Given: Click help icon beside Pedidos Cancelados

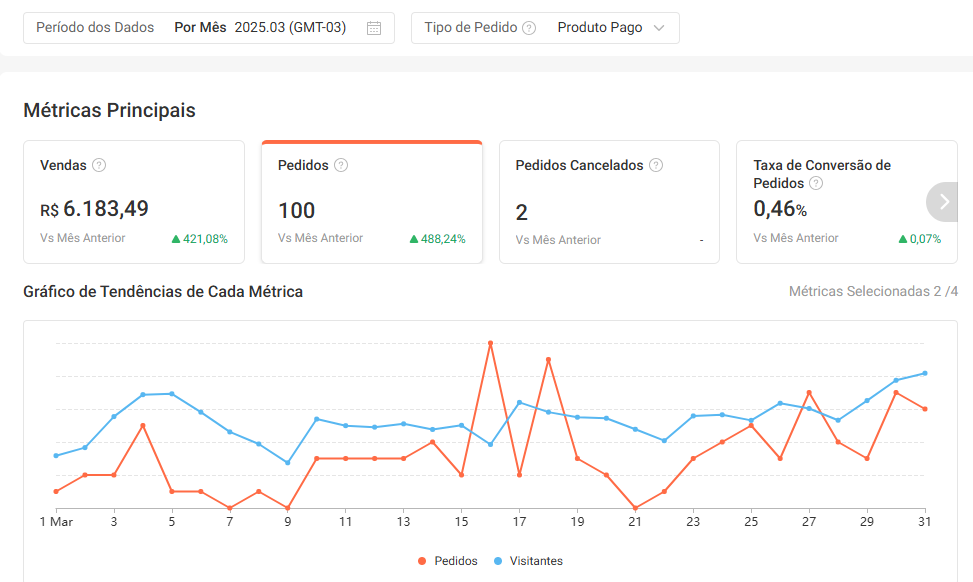Looking at the screenshot, I should point(656,165).
